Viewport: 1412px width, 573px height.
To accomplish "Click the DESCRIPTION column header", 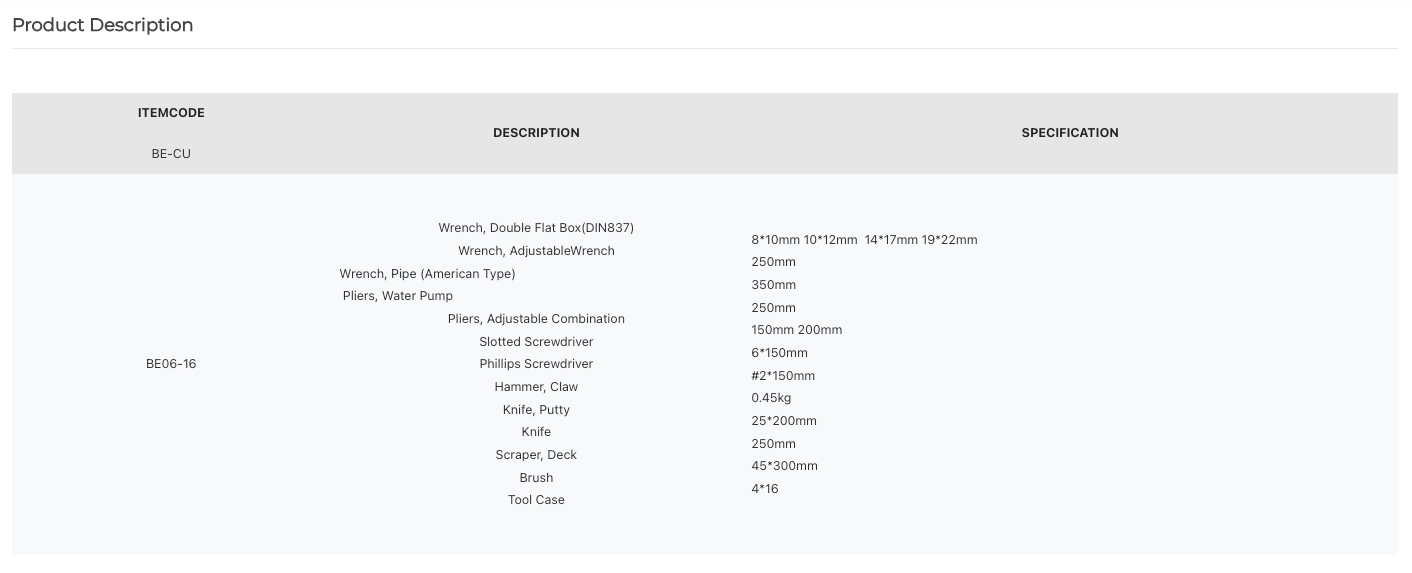I will click(x=536, y=133).
